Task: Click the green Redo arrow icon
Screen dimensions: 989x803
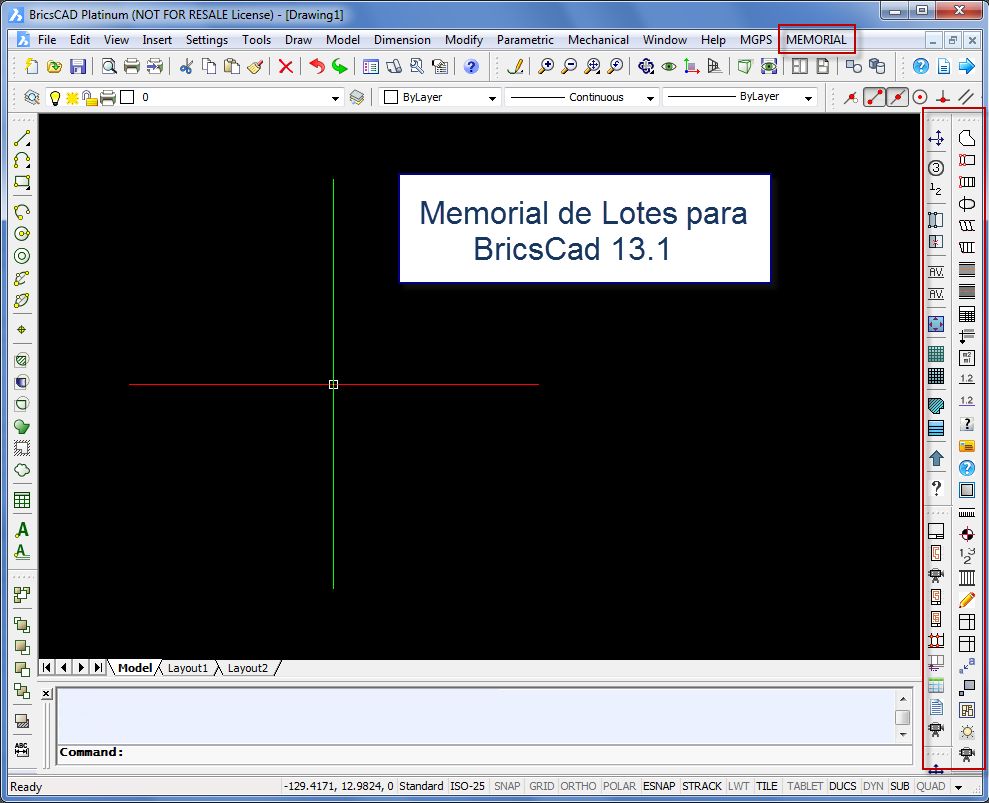Action: 340,67
